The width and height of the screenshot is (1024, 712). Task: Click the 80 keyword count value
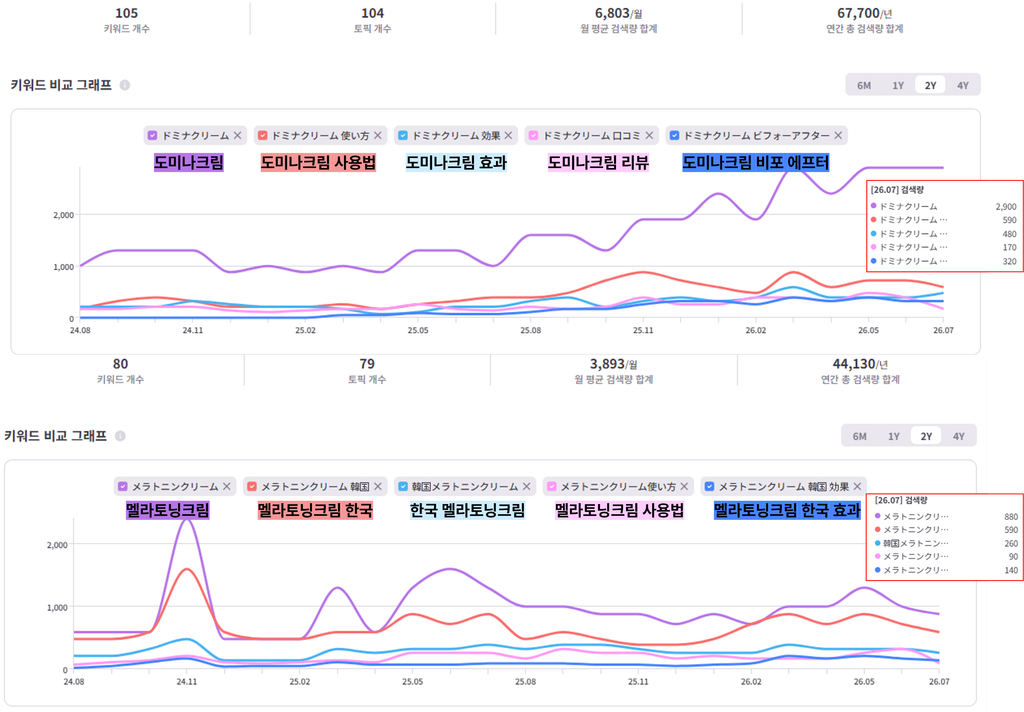tap(120, 364)
